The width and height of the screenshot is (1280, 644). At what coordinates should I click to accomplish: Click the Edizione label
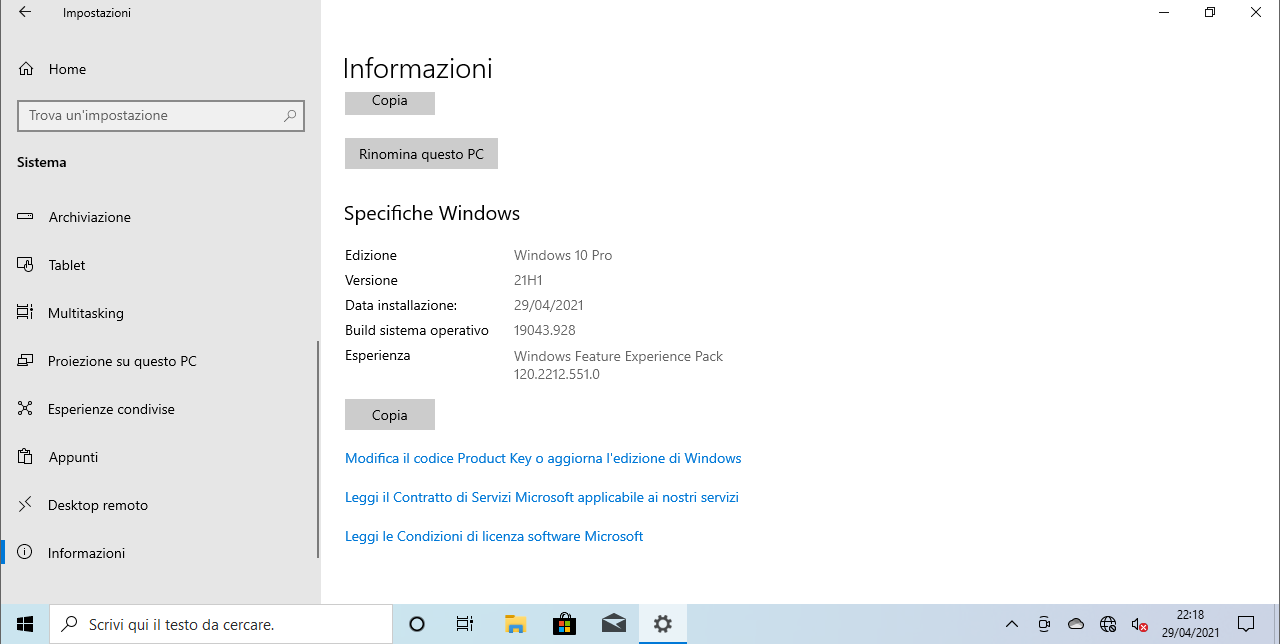(371, 255)
